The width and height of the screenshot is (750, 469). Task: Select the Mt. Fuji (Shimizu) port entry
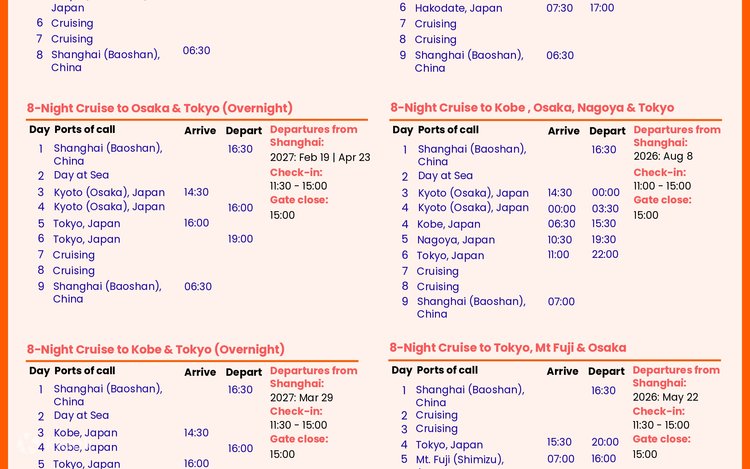pyautogui.click(x=459, y=459)
